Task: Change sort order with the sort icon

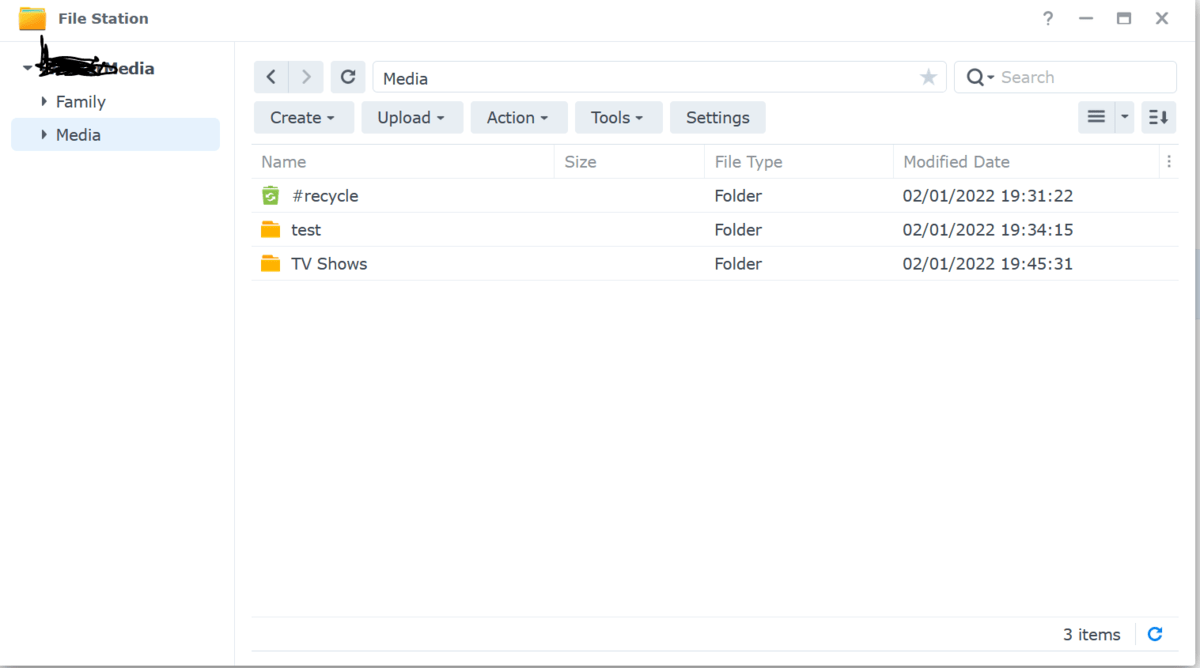Action: tap(1158, 117)
